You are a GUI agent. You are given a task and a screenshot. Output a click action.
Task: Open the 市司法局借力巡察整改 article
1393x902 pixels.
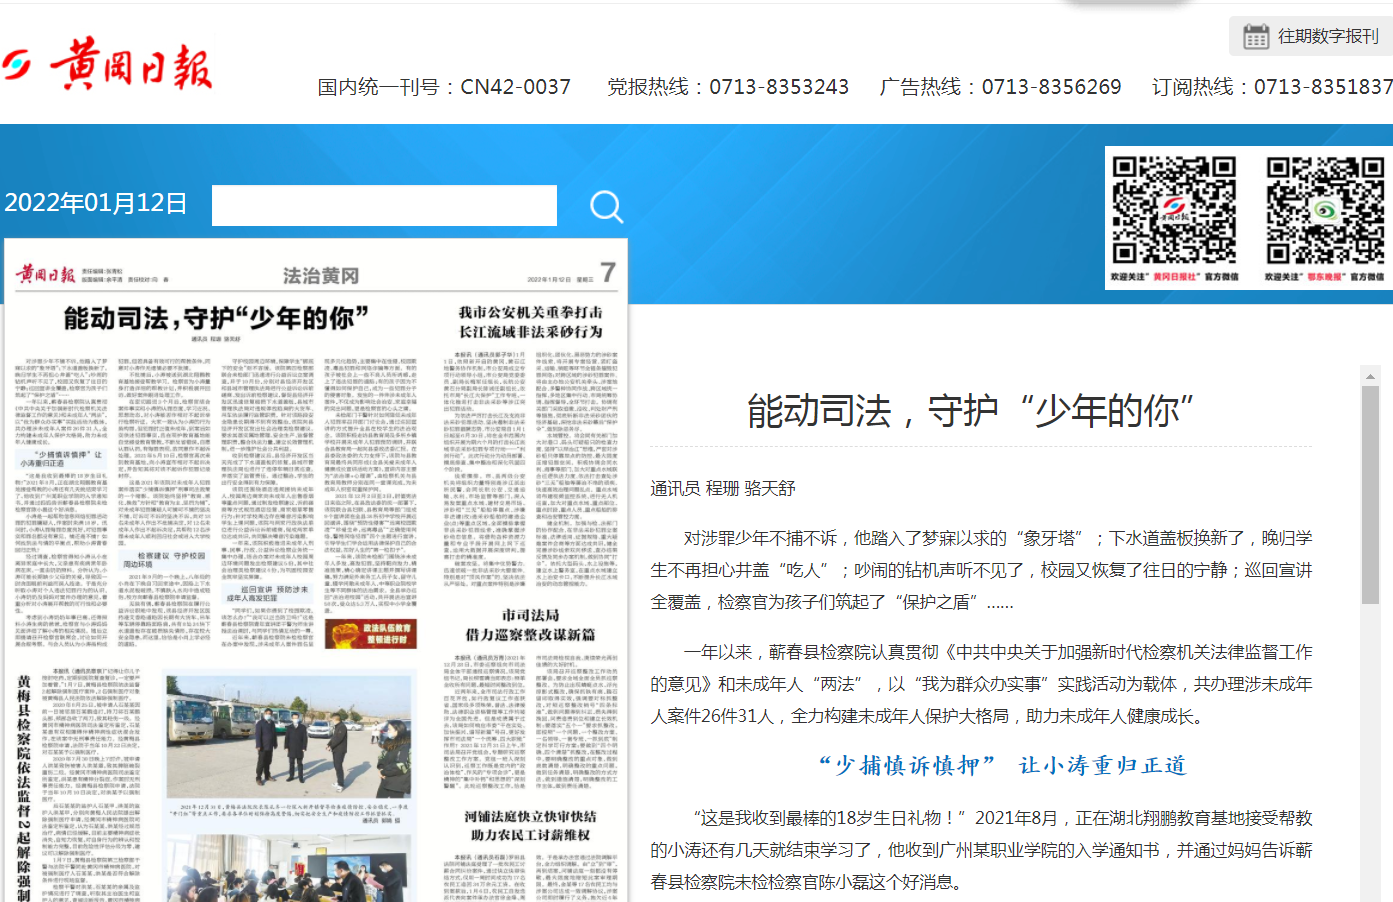tap(530, 625)
